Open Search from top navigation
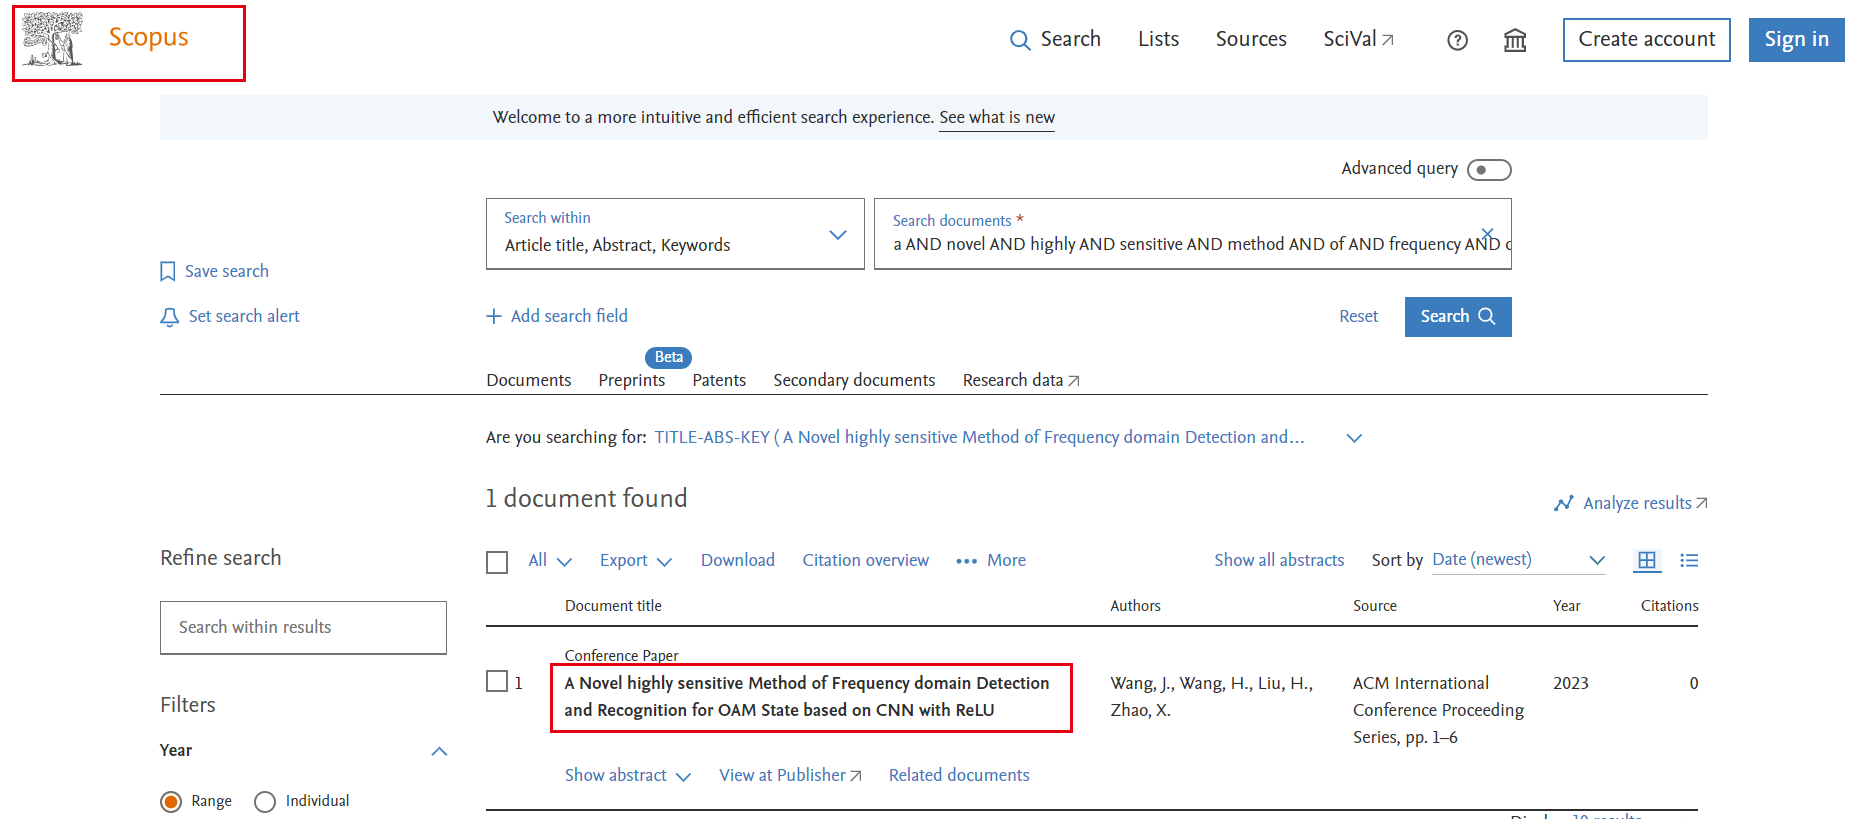Viewport: 1872px width, 819px height. [x=1055, y=39]
